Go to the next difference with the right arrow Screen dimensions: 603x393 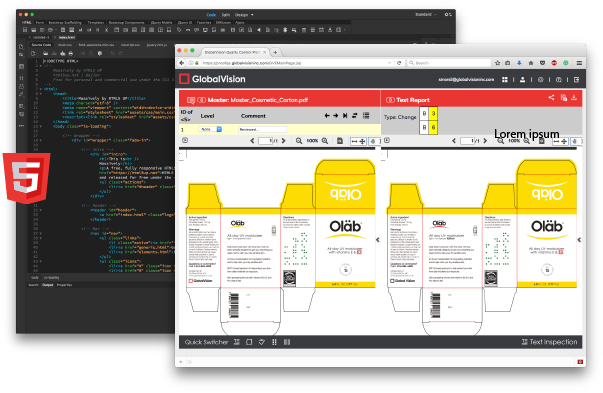point(336,115)
